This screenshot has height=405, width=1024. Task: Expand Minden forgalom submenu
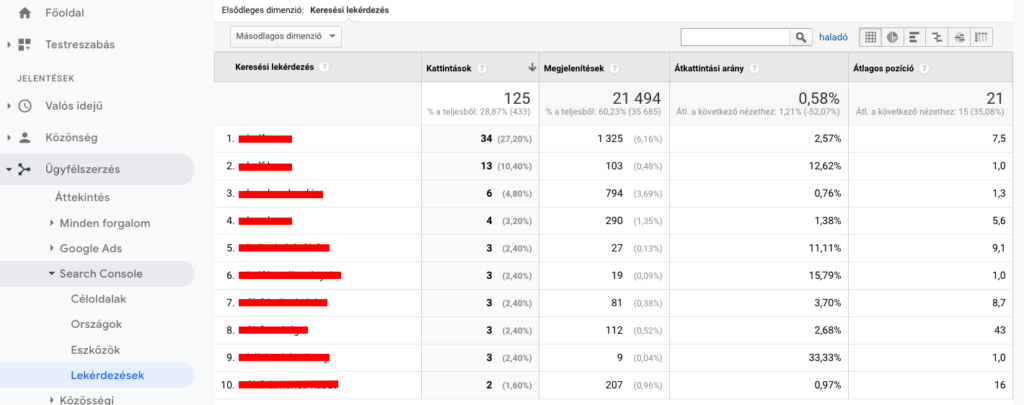point(52,223)
